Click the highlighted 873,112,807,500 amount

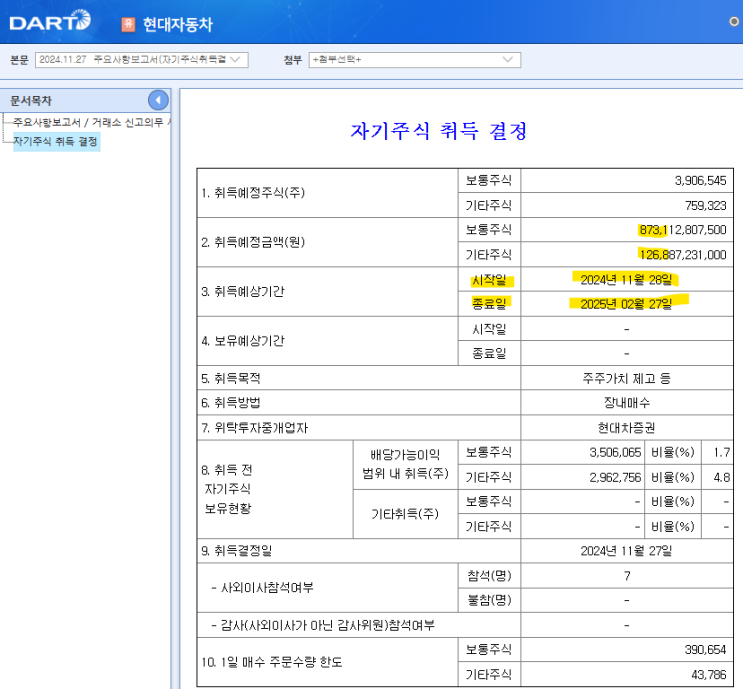click(x=682, y=230)
